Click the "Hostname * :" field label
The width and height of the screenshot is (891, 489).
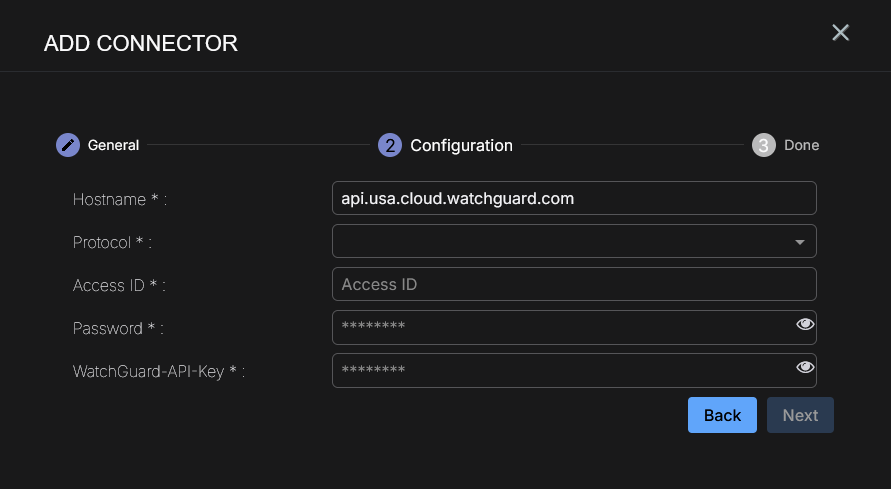tap(120, 199)
